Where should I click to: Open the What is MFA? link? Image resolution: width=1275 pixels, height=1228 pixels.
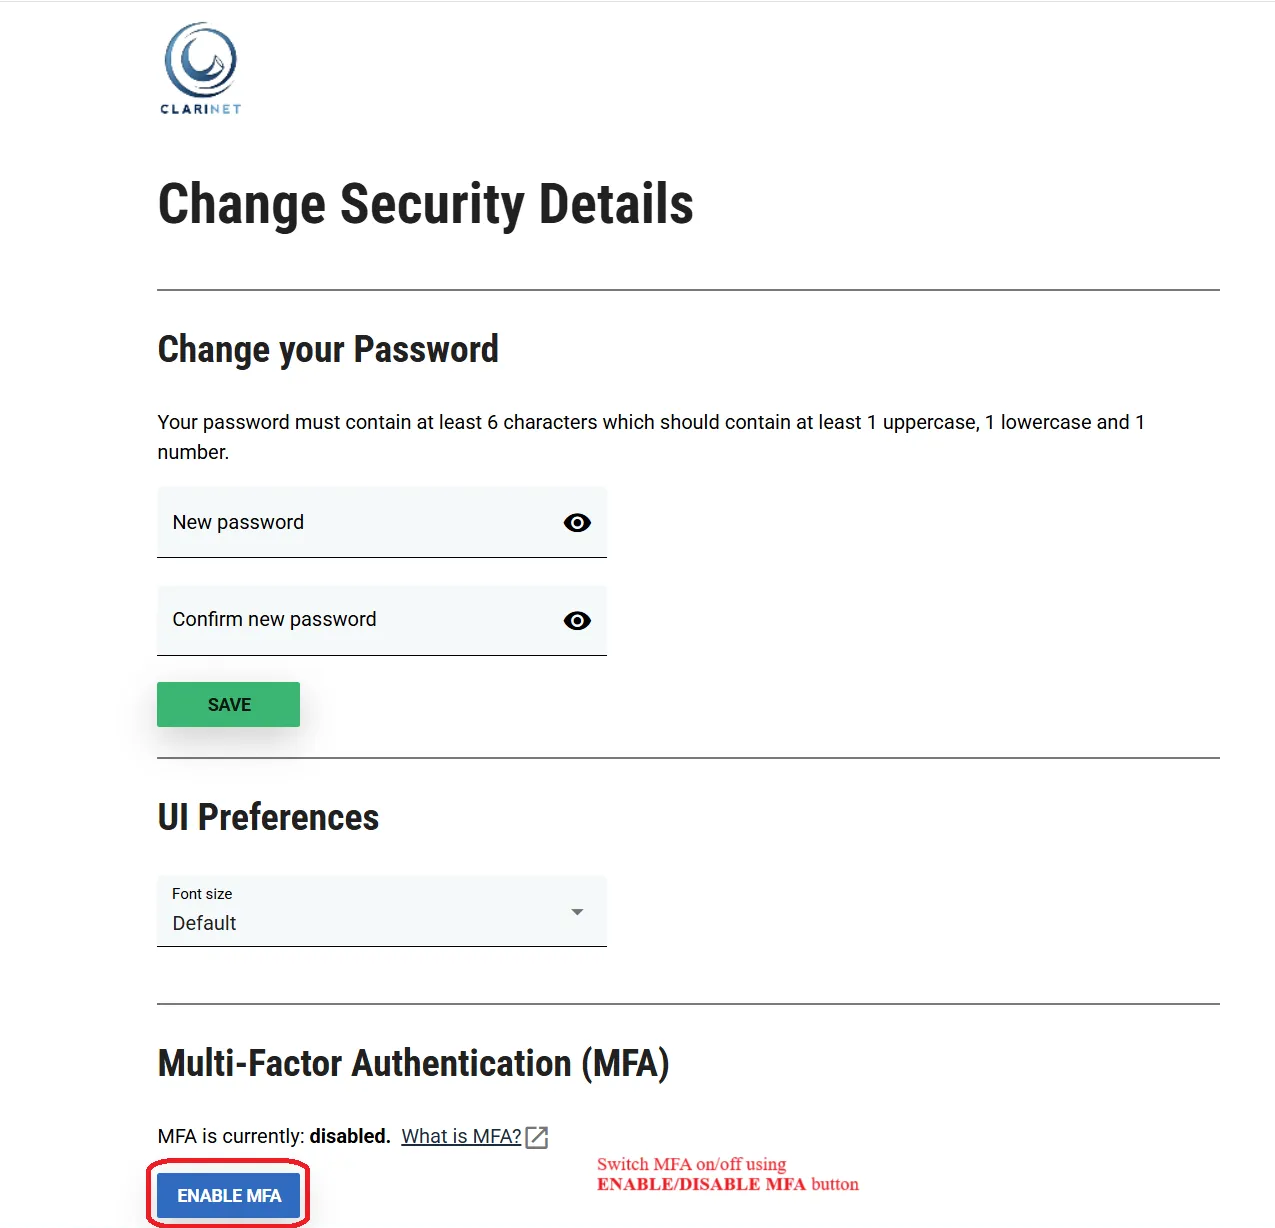tap(461, 1137)
